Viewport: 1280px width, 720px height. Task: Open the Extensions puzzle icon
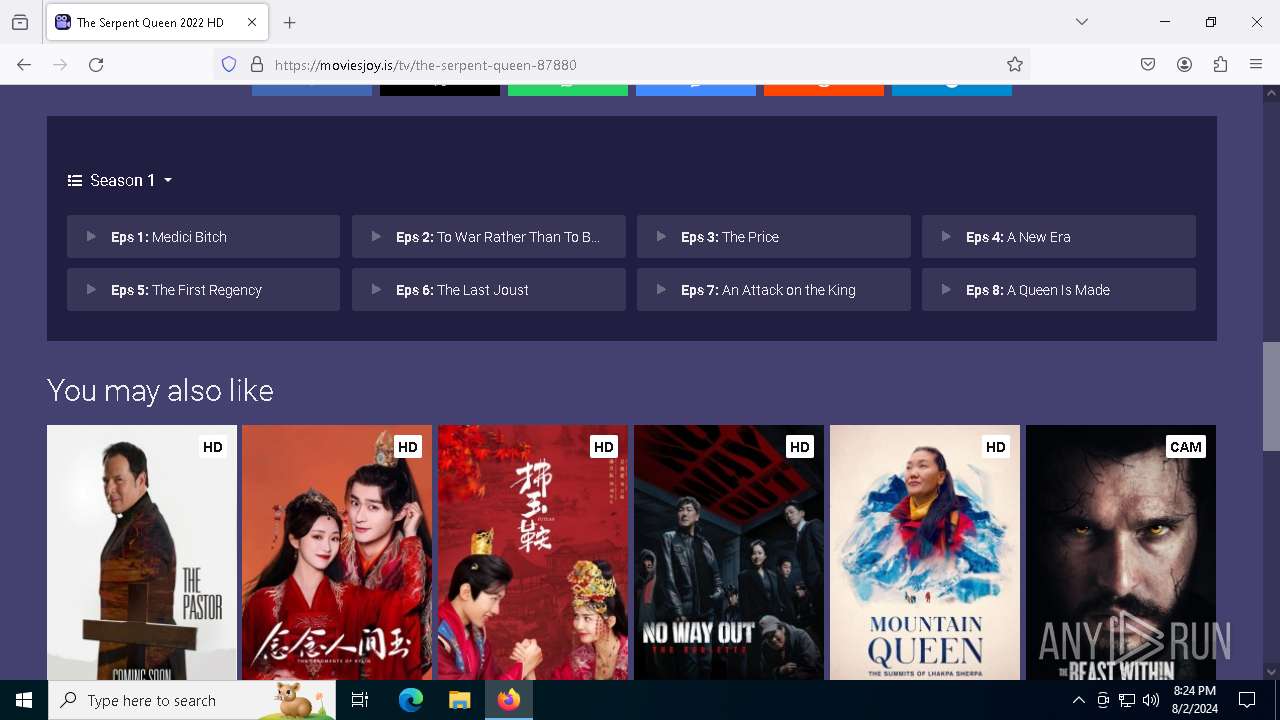pyautogui.click(x=1220, y=65)
